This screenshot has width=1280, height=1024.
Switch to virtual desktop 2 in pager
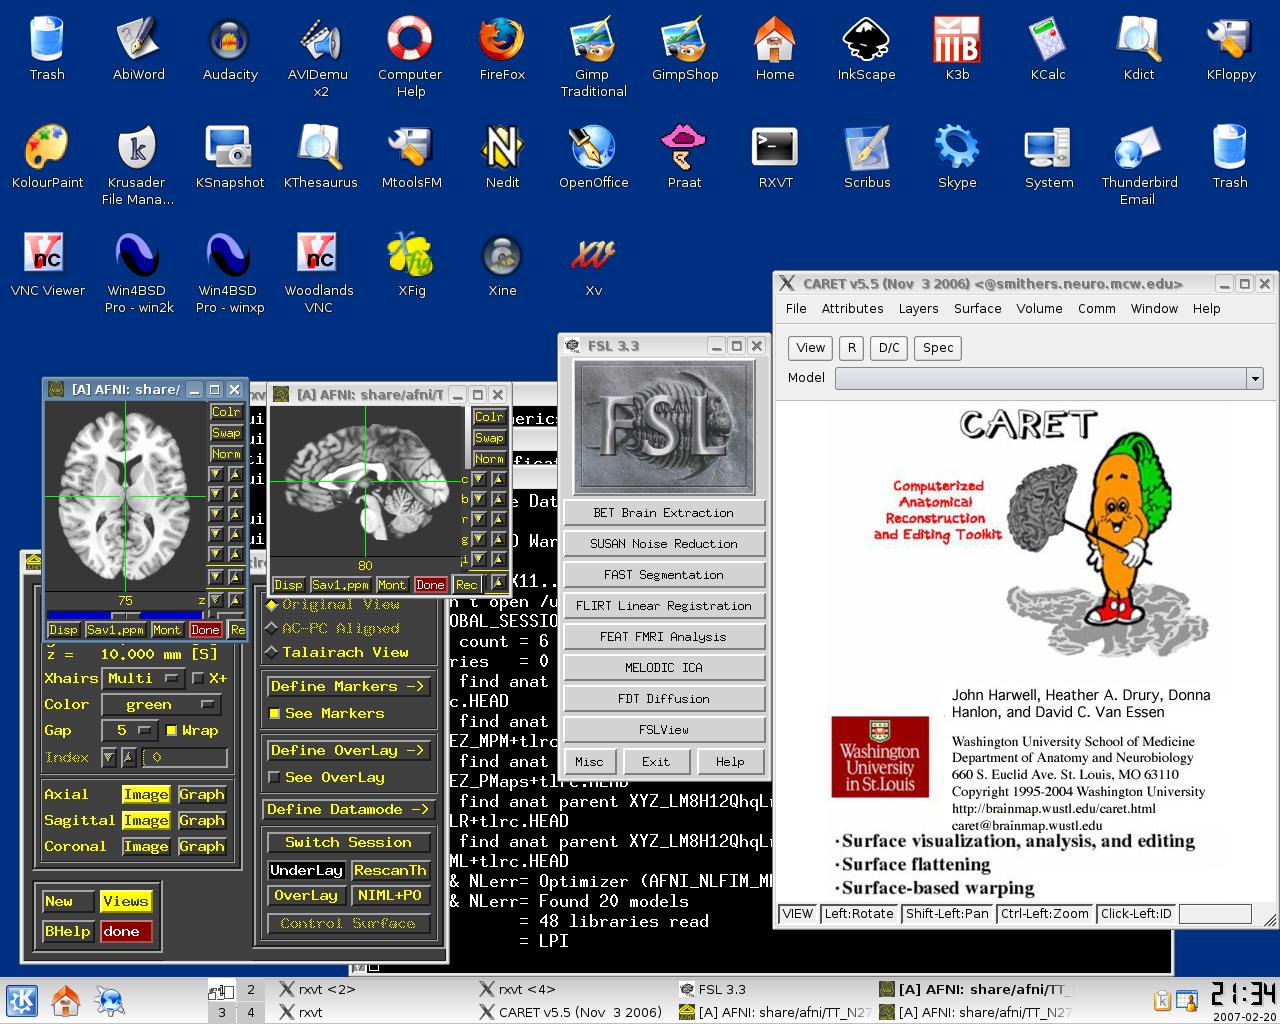point(251,989)
